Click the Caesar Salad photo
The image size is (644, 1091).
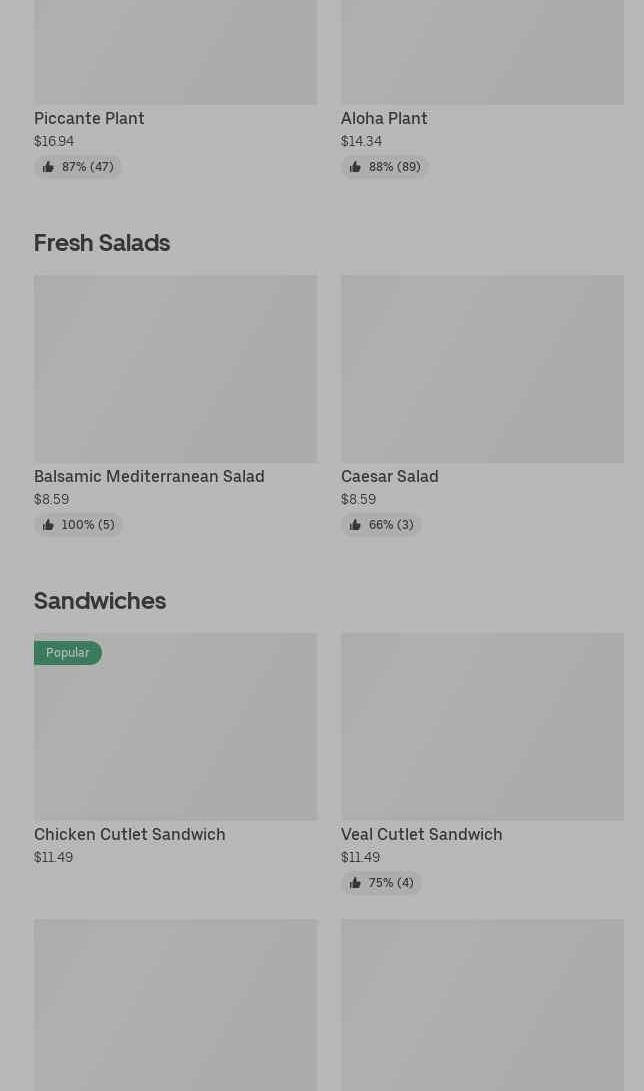[x=482, y=369]
